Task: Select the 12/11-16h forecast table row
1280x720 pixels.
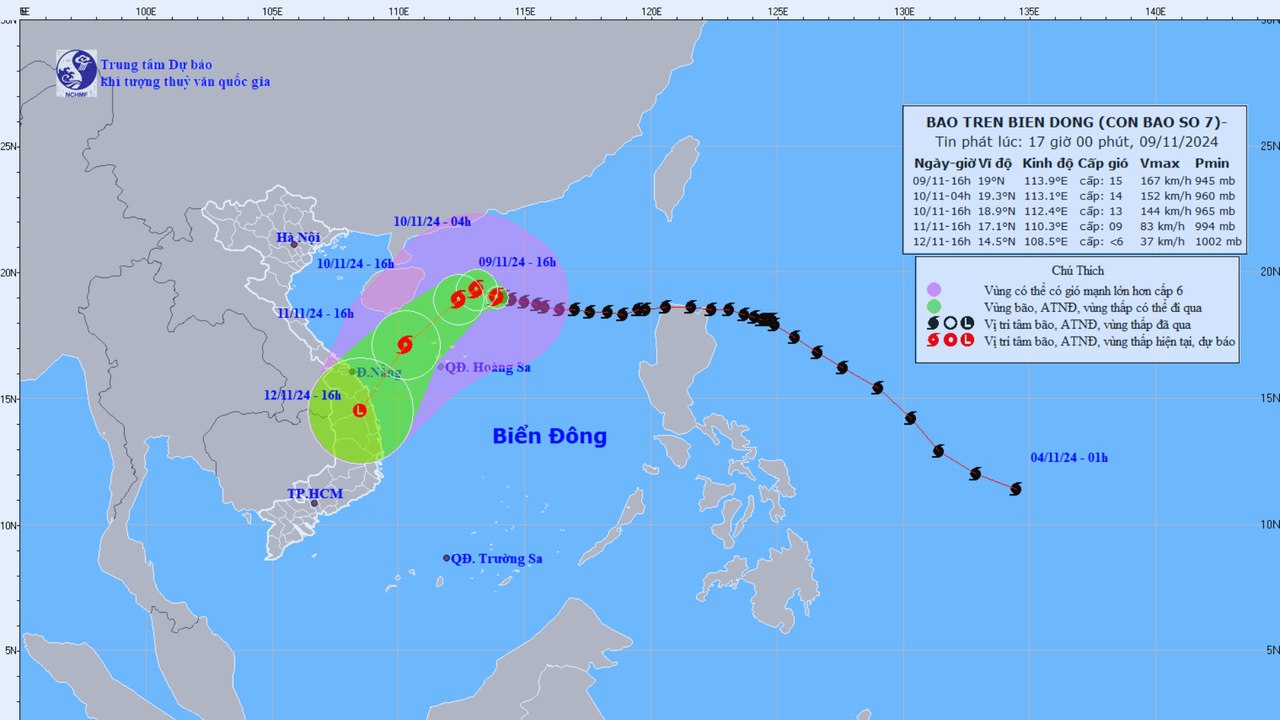Action: (x=1078, y=241)
